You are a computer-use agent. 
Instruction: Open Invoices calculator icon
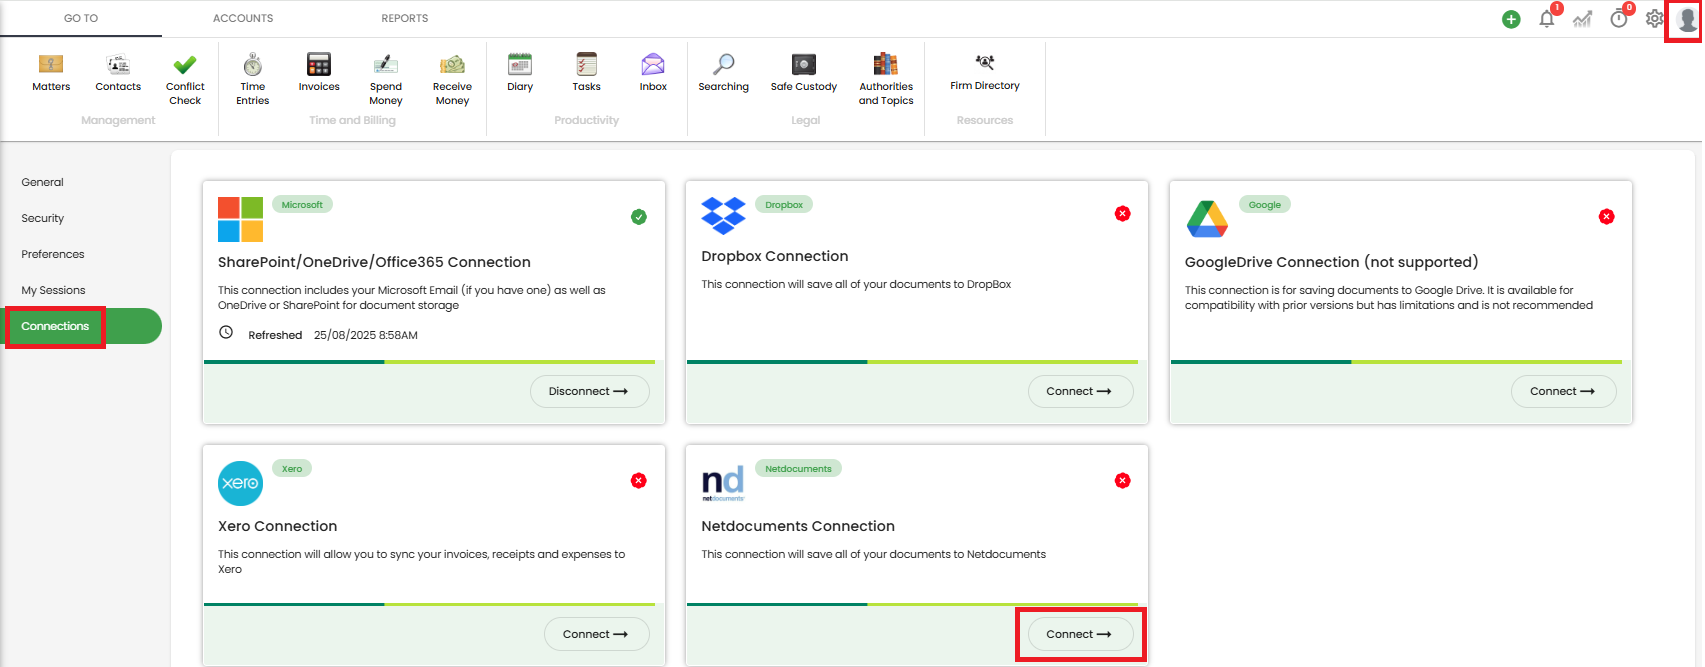[x=319, y=65]
